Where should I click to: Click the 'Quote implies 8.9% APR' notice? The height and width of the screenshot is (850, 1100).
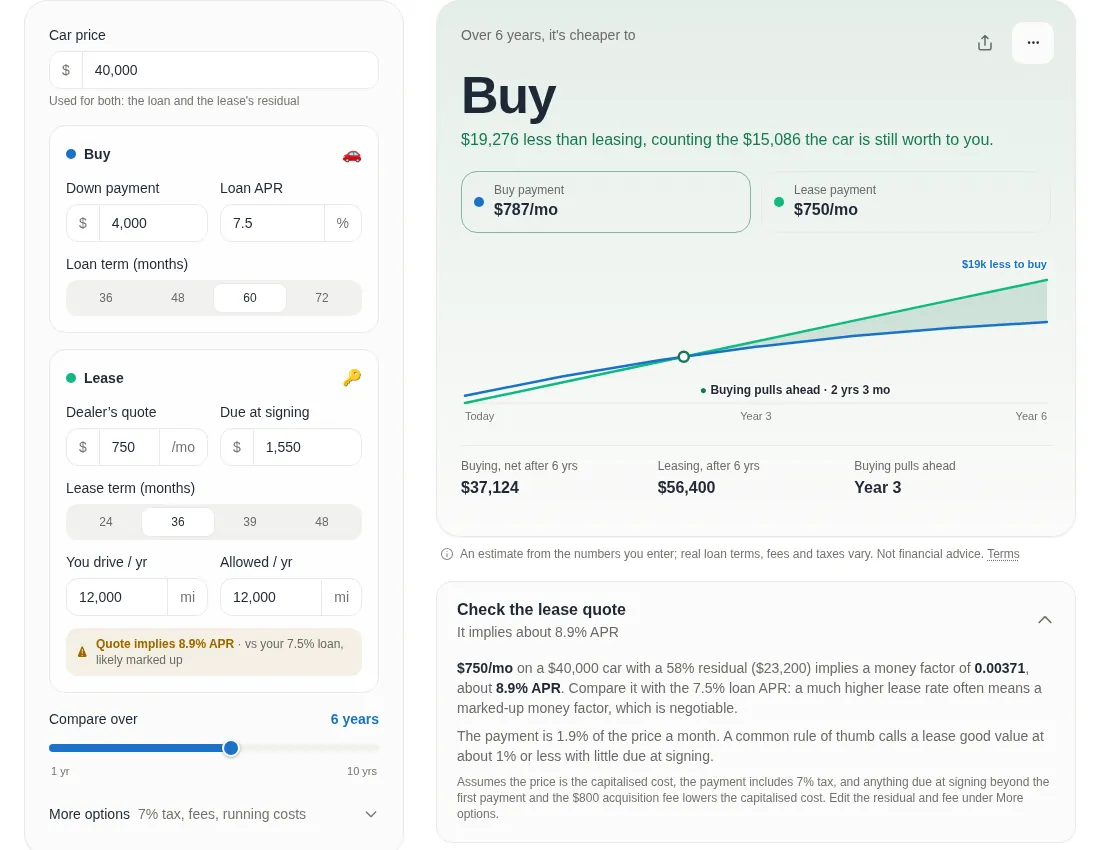213,652
